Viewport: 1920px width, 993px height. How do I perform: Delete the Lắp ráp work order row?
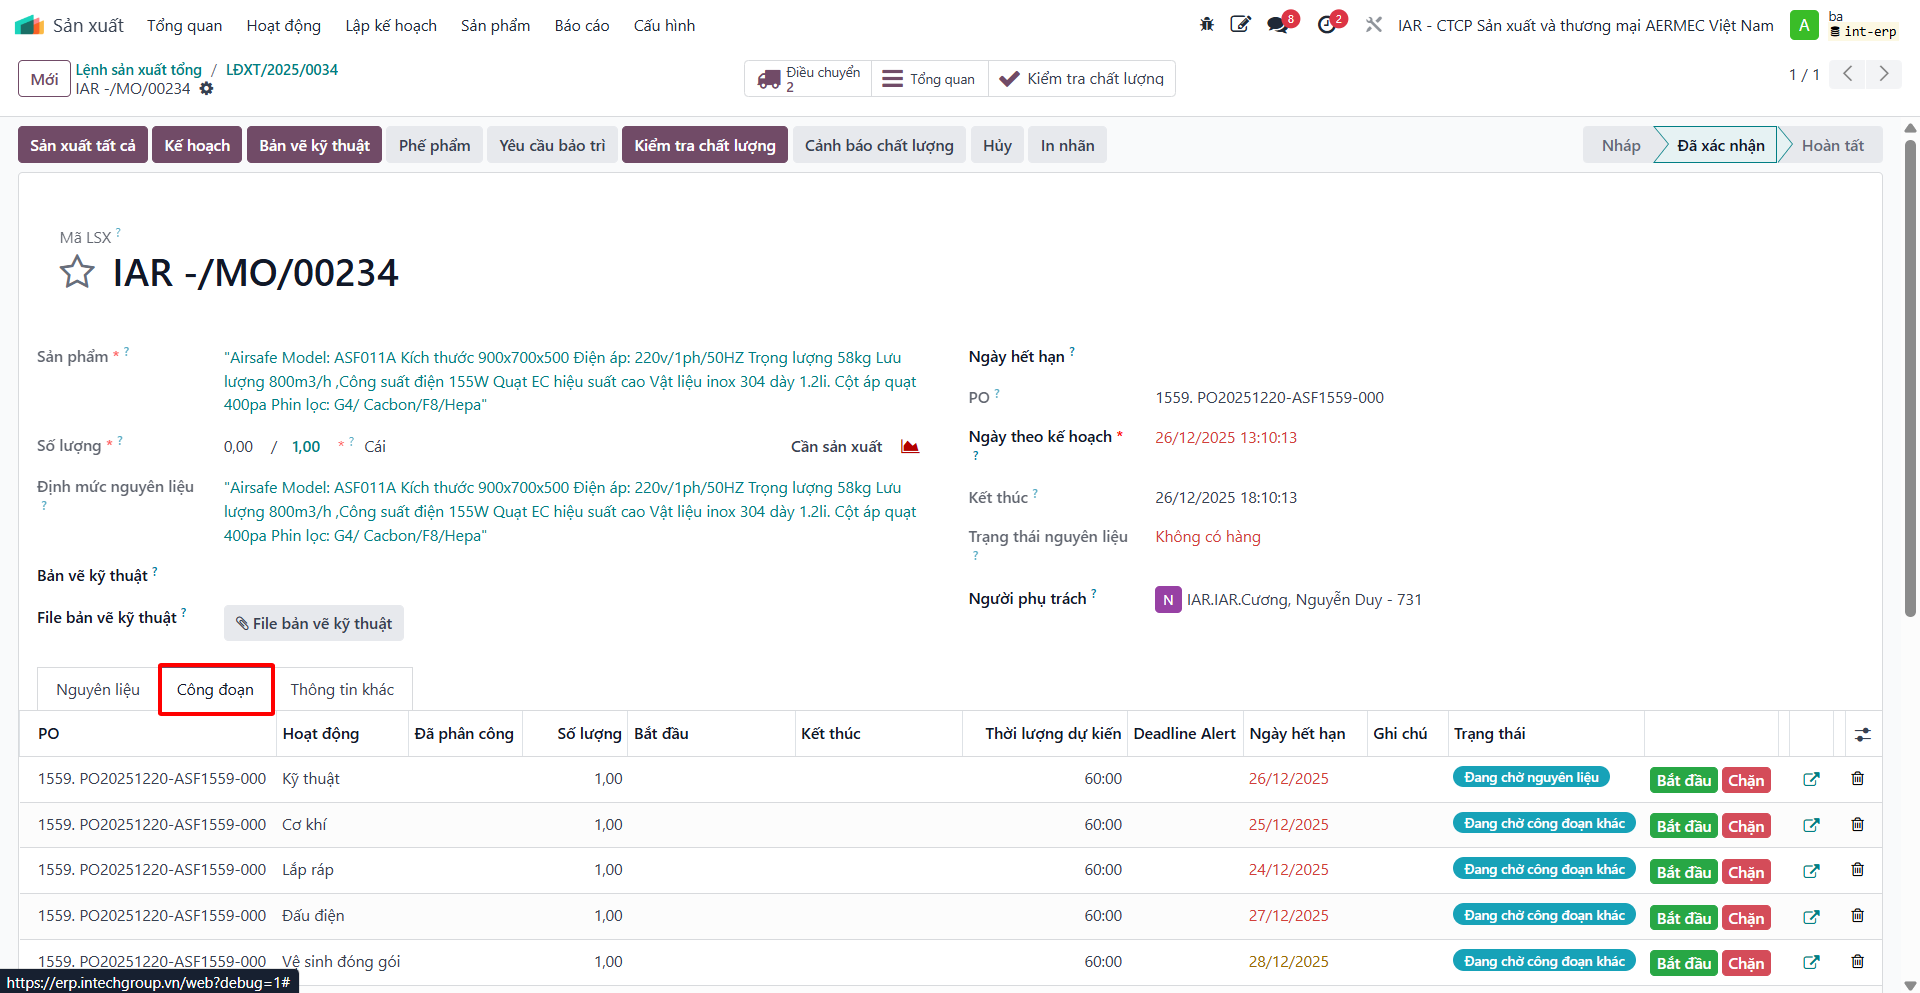pos(1857,870)
